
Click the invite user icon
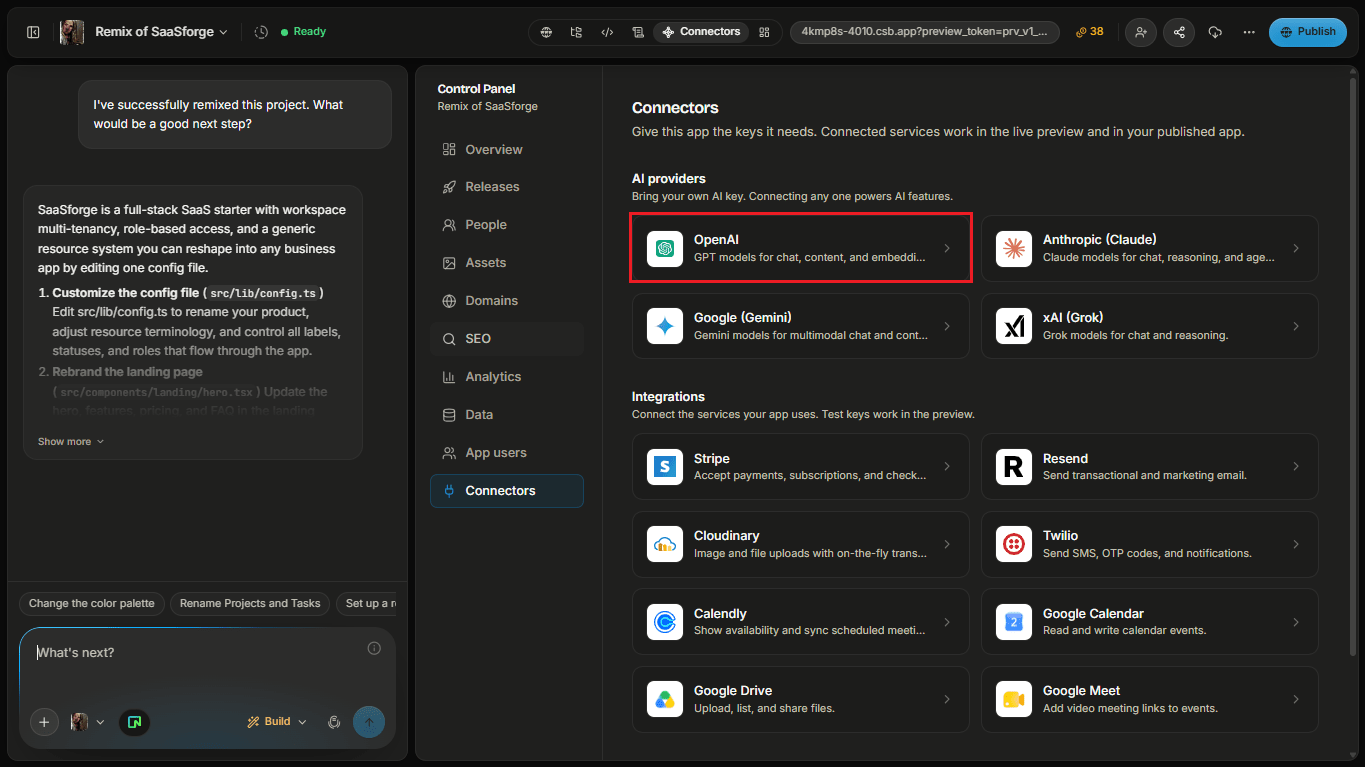(1141, 32)
